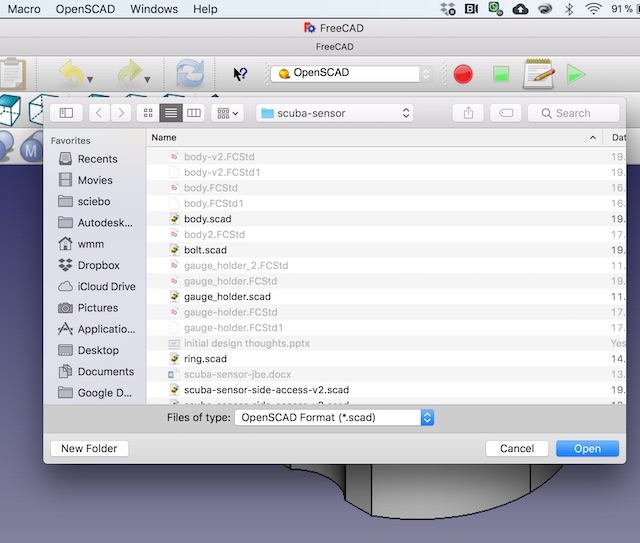Open the Macro menu
This screenshot has width=640, height=543.
24,9
